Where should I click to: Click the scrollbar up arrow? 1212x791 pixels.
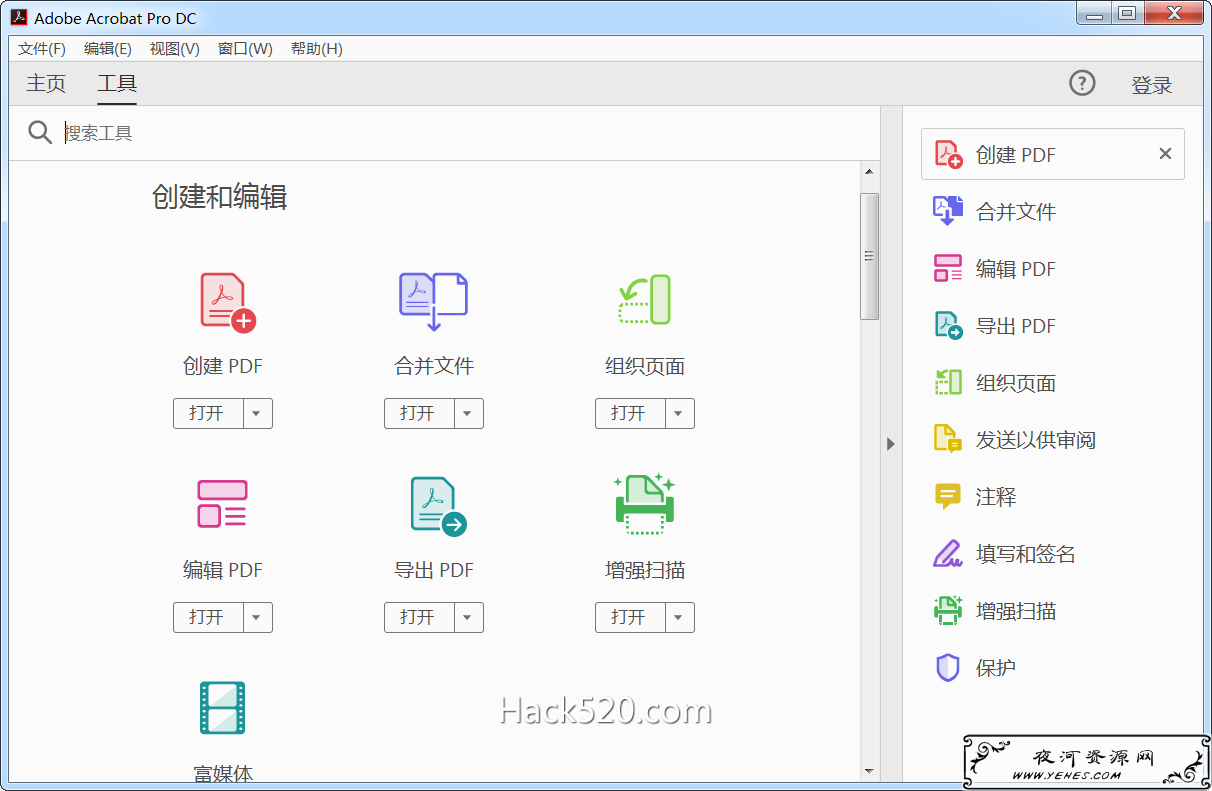point(869,172)
